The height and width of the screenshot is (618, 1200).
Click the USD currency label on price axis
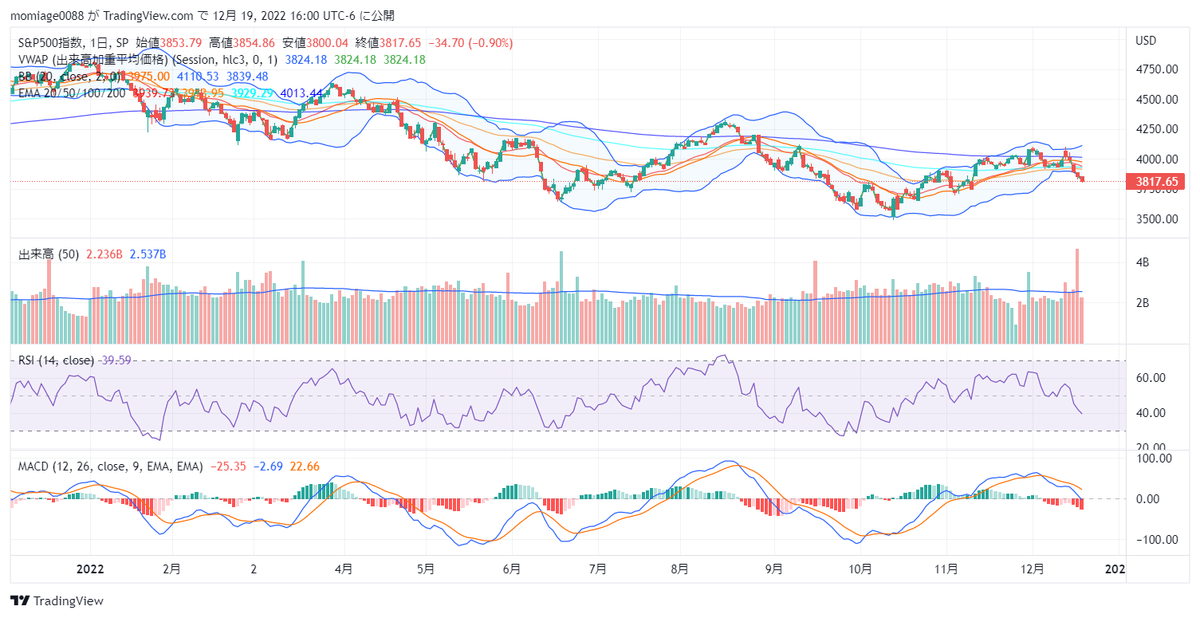click(x=1146, y=41)
